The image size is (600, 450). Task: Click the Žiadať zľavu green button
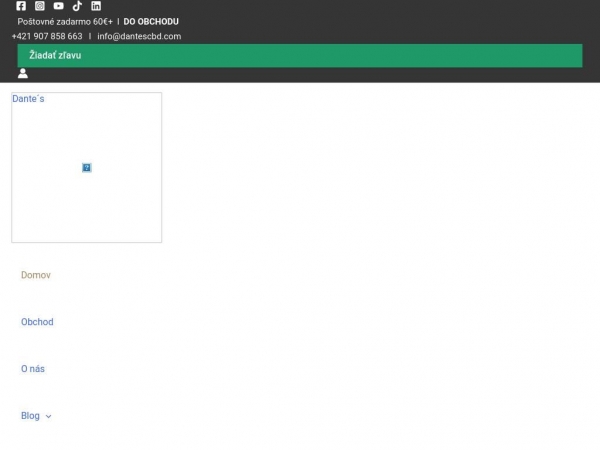click(x=300, y=55)
